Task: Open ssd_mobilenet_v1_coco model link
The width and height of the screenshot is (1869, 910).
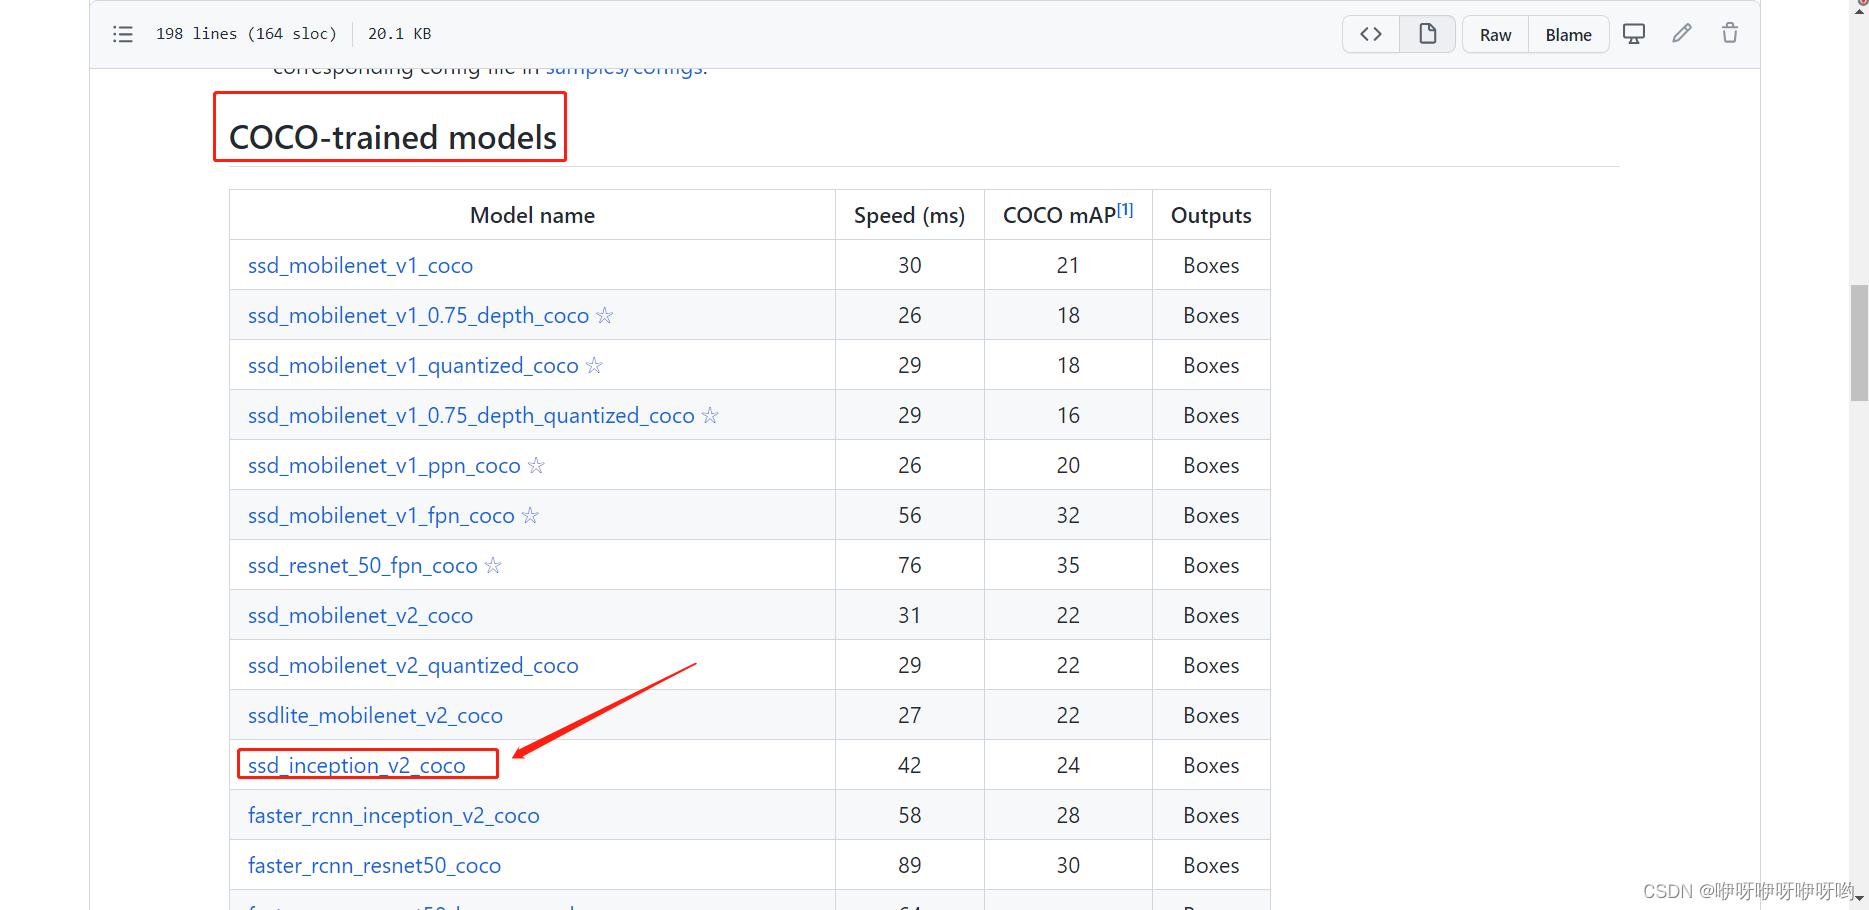Action: click(360, 265)
